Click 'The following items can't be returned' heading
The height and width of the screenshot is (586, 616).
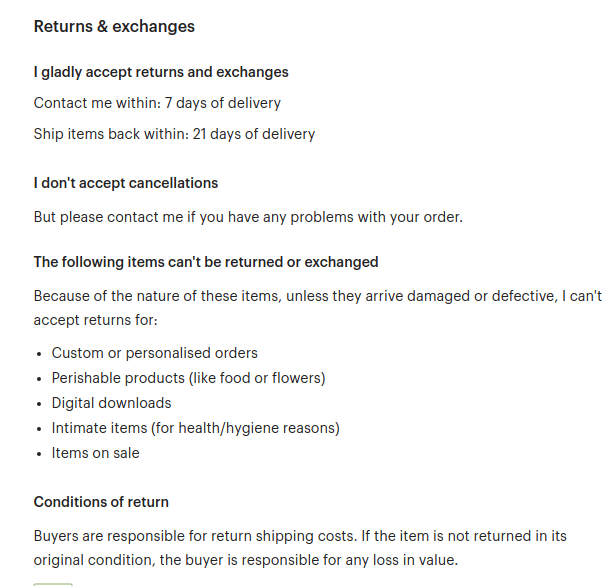click(206, 262)
